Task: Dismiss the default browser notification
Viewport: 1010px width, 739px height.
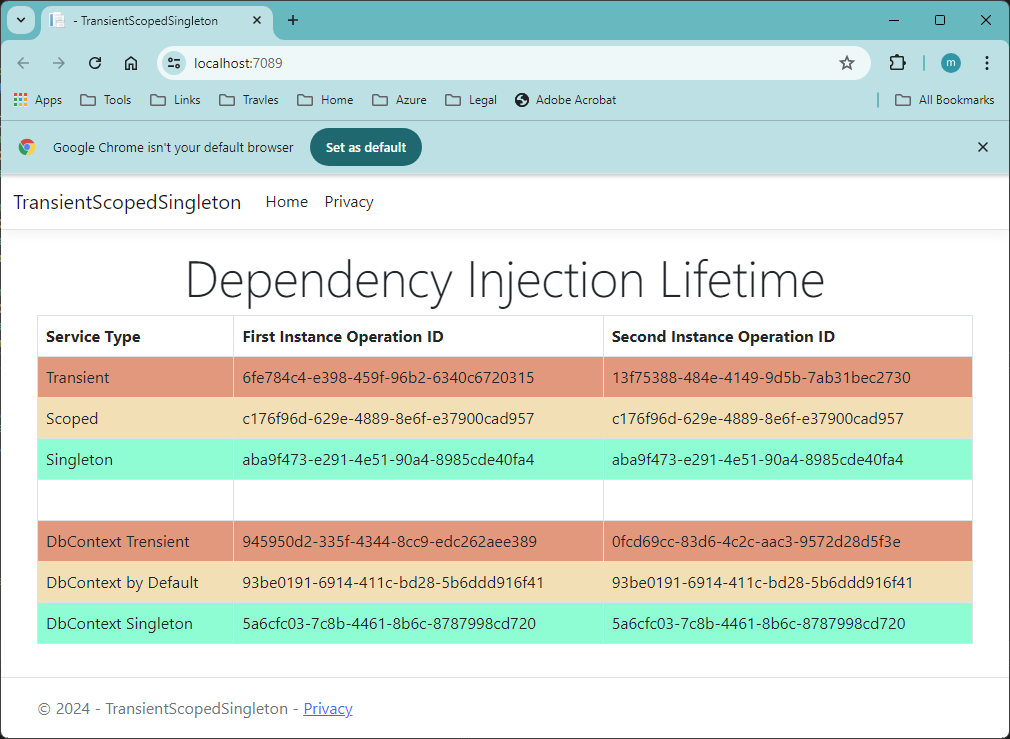Action: click(x=983, y=146)
